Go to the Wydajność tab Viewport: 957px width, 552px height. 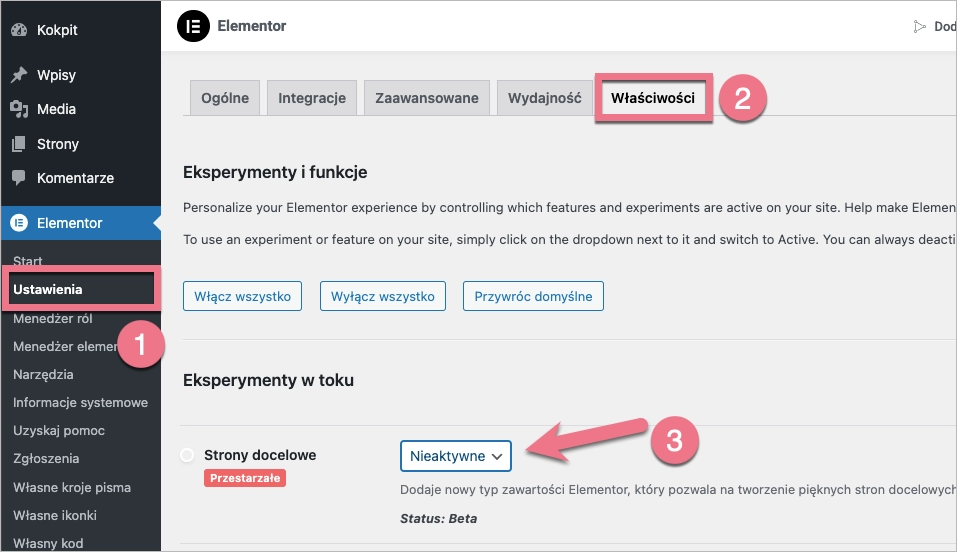(x=544, y=99)
